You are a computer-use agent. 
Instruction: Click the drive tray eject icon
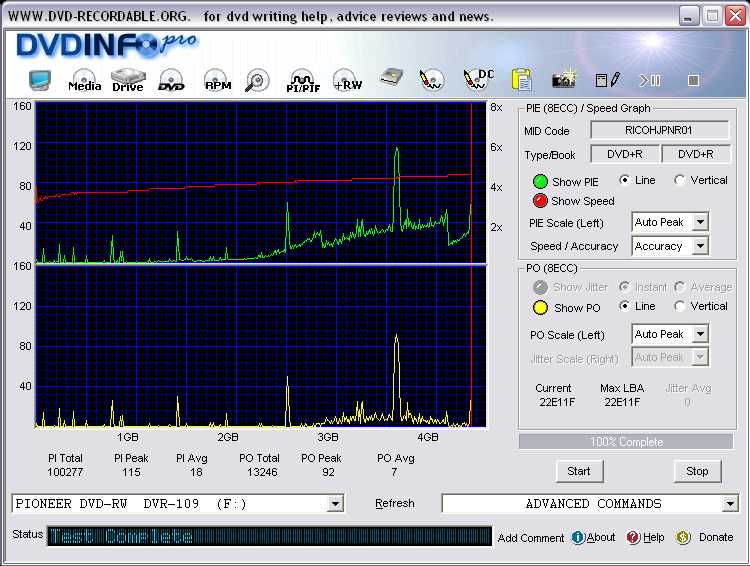391,78
